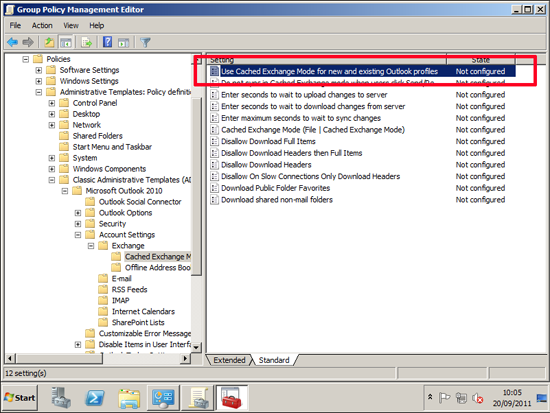Click the Up one level folder icon
This screenshot has height=413, width=550.
pos(49,42)
